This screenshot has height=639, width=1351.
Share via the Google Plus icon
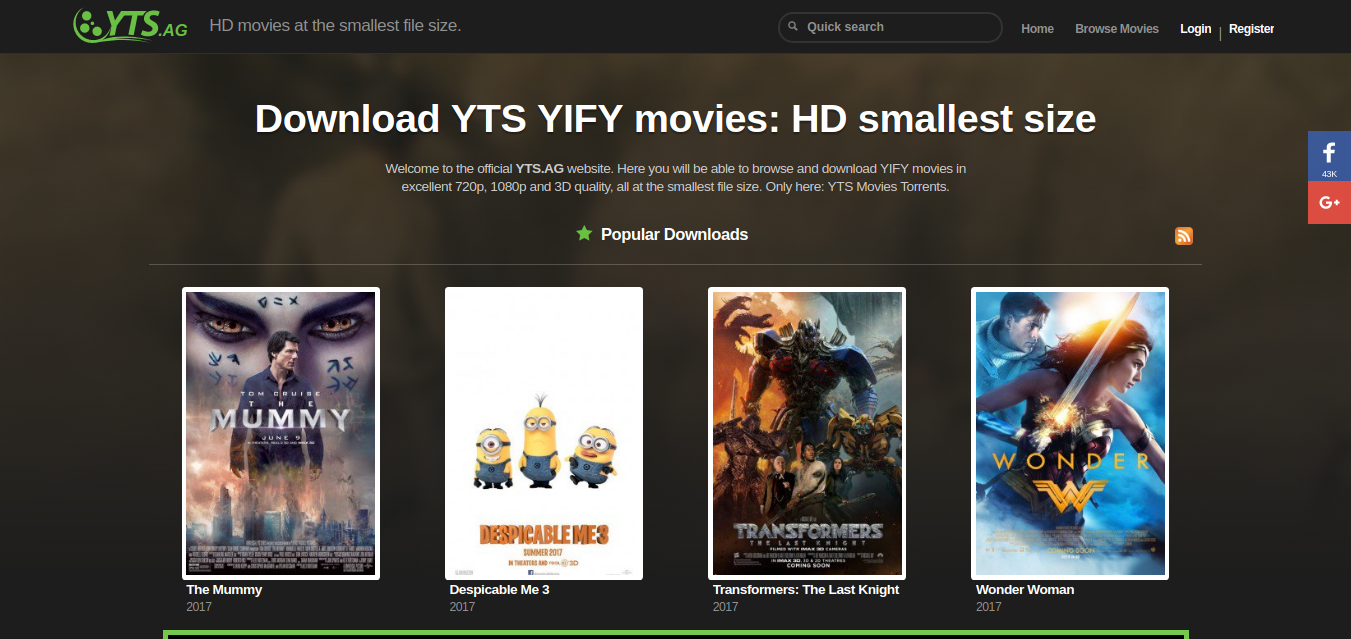click(x=1329, y=203)
